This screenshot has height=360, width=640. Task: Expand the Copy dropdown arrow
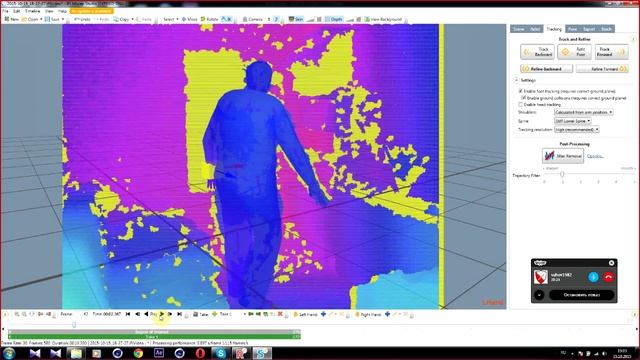click(x=132, y=19)
